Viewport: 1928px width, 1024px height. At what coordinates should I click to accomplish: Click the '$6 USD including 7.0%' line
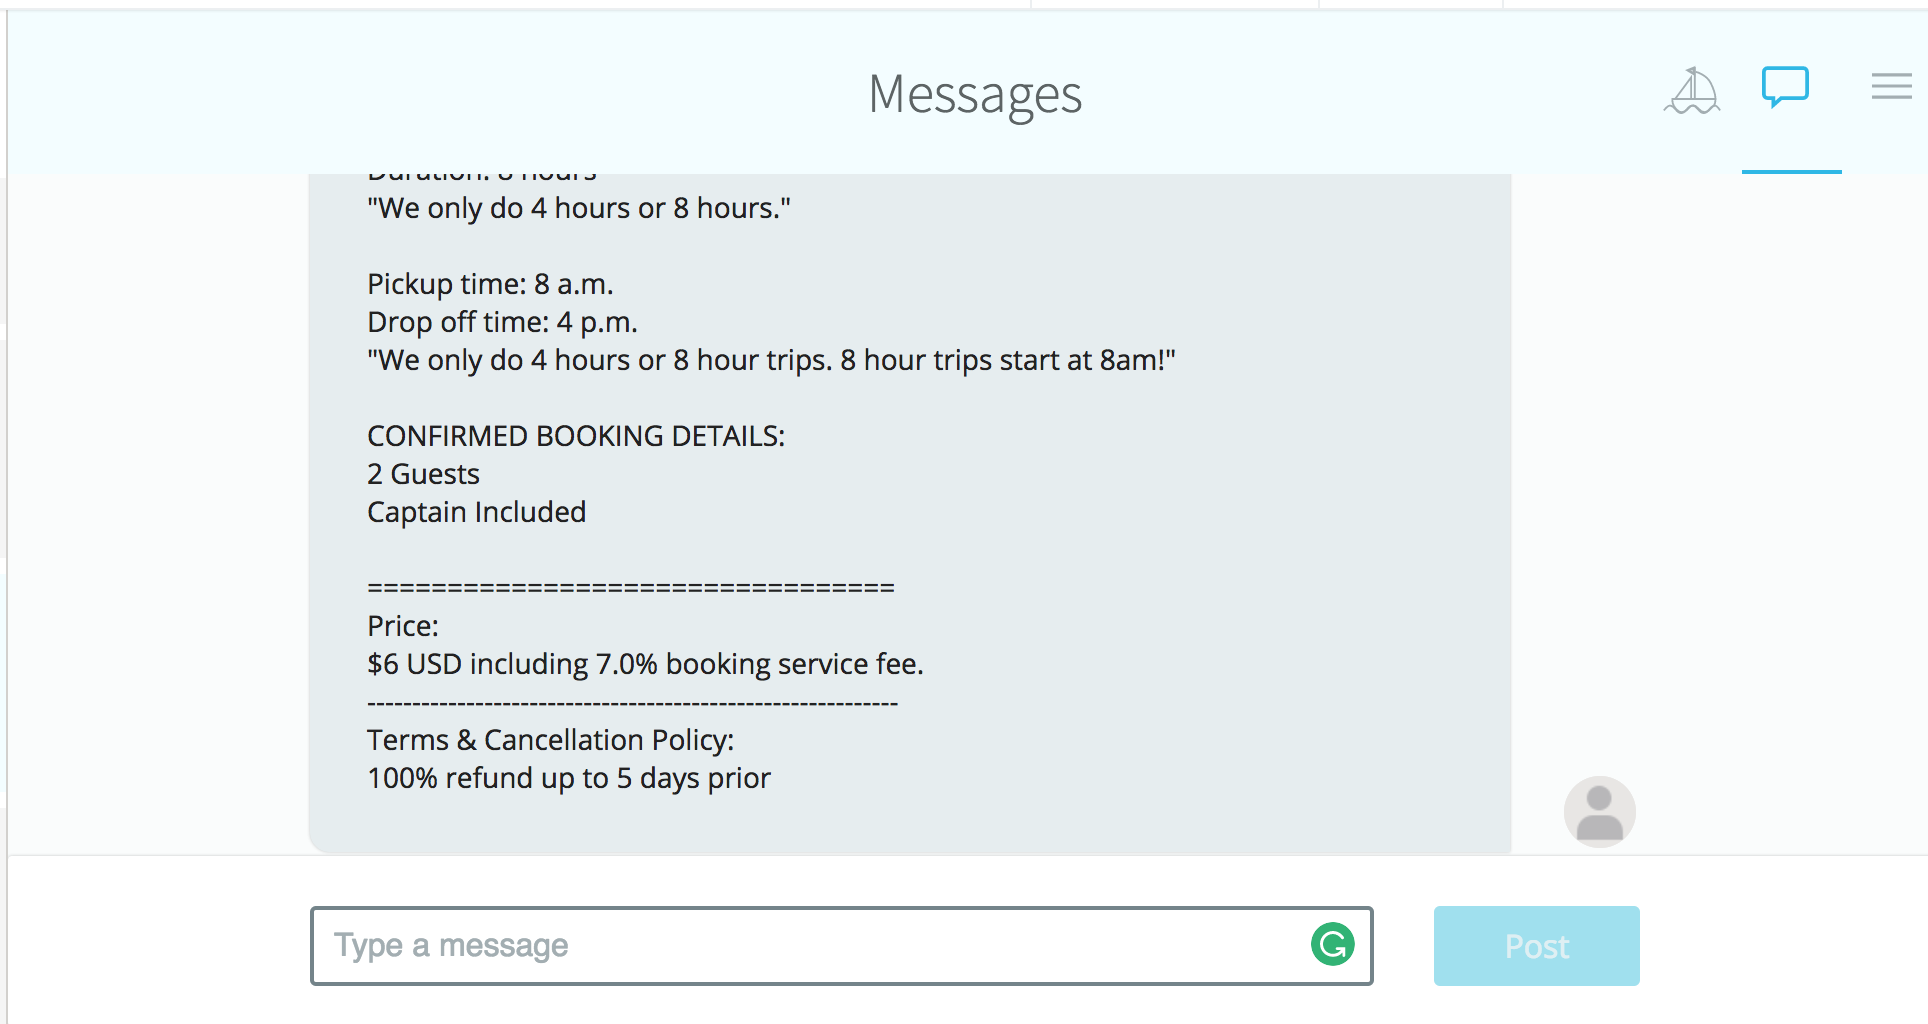(x=645, y=664)
